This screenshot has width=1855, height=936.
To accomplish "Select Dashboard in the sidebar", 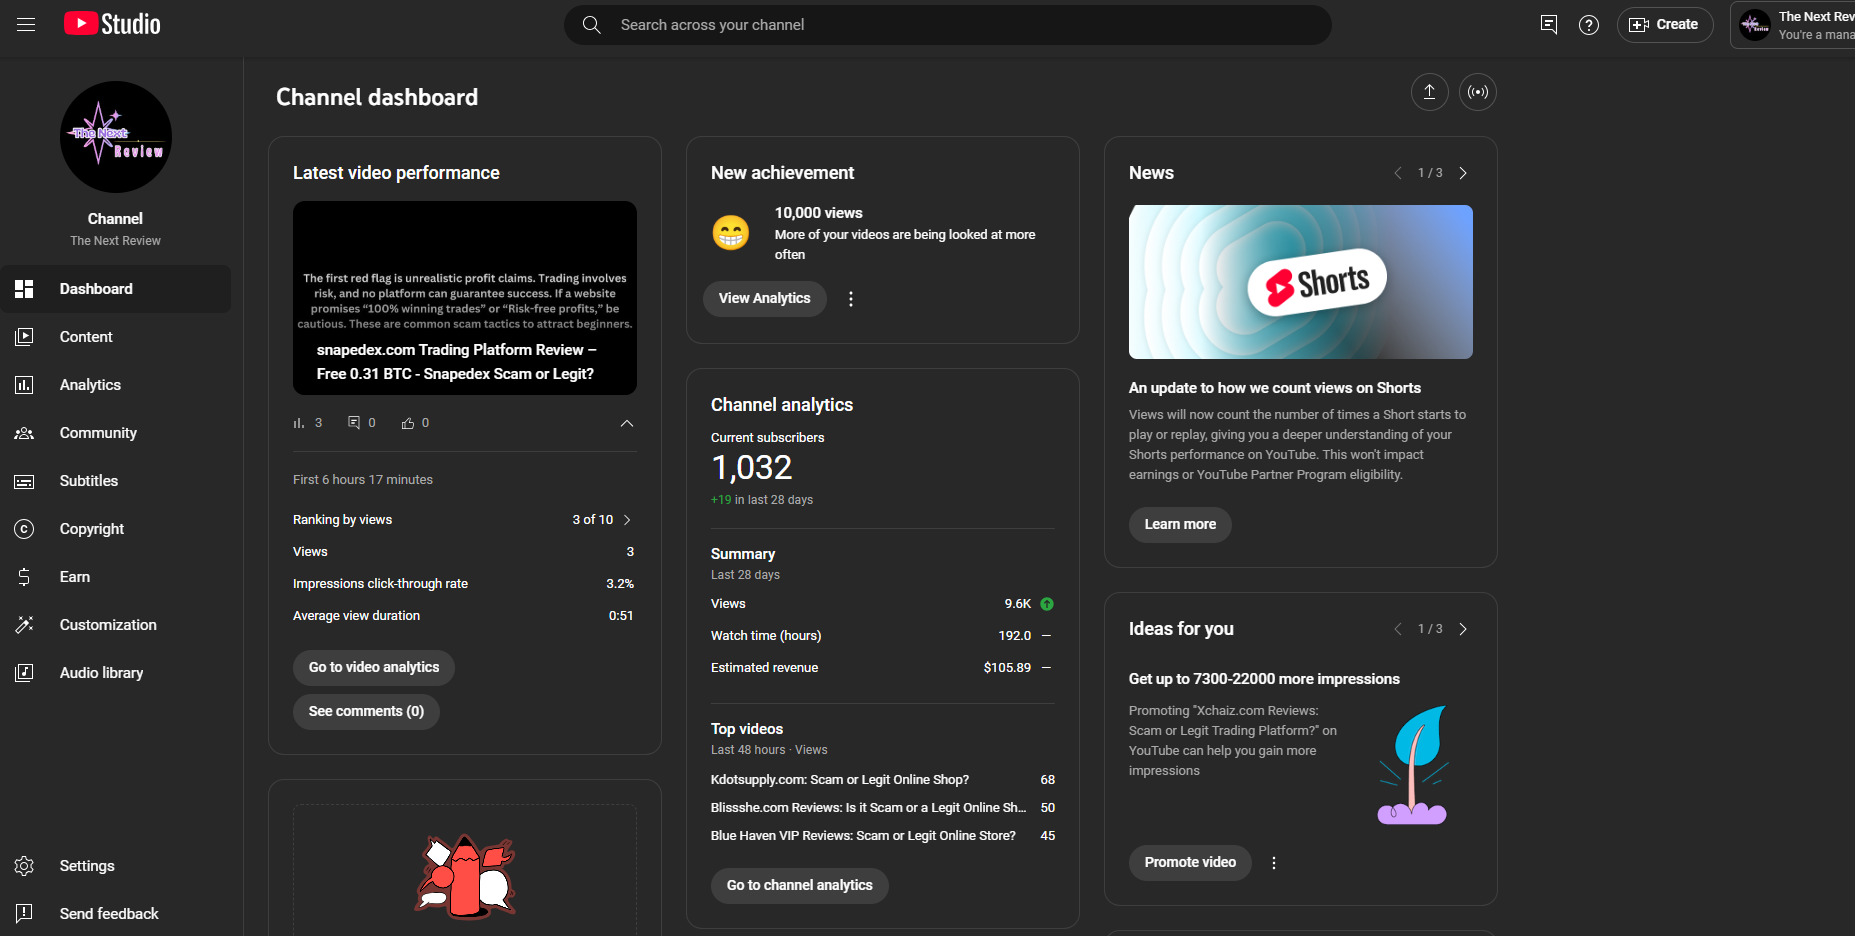I will pos(116,289).
